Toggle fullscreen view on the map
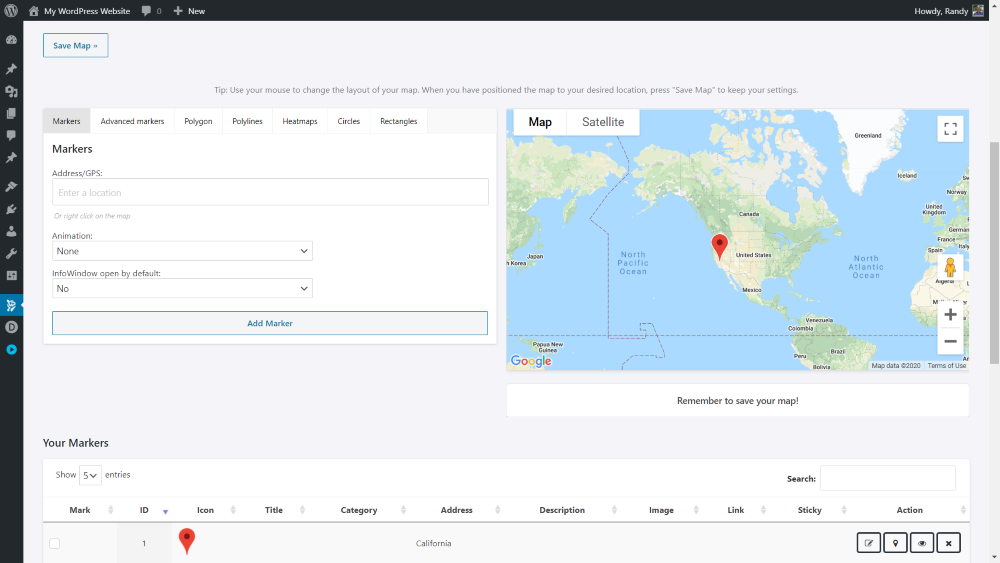Screen dimensions: 1000x563 click(x=950, y=129)
